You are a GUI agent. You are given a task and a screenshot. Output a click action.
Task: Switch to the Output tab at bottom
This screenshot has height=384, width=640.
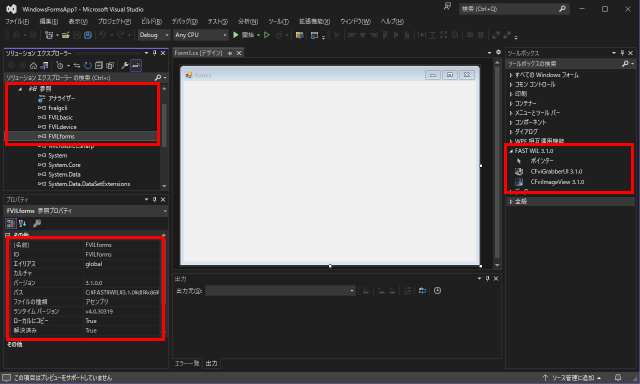coord(211,363)
